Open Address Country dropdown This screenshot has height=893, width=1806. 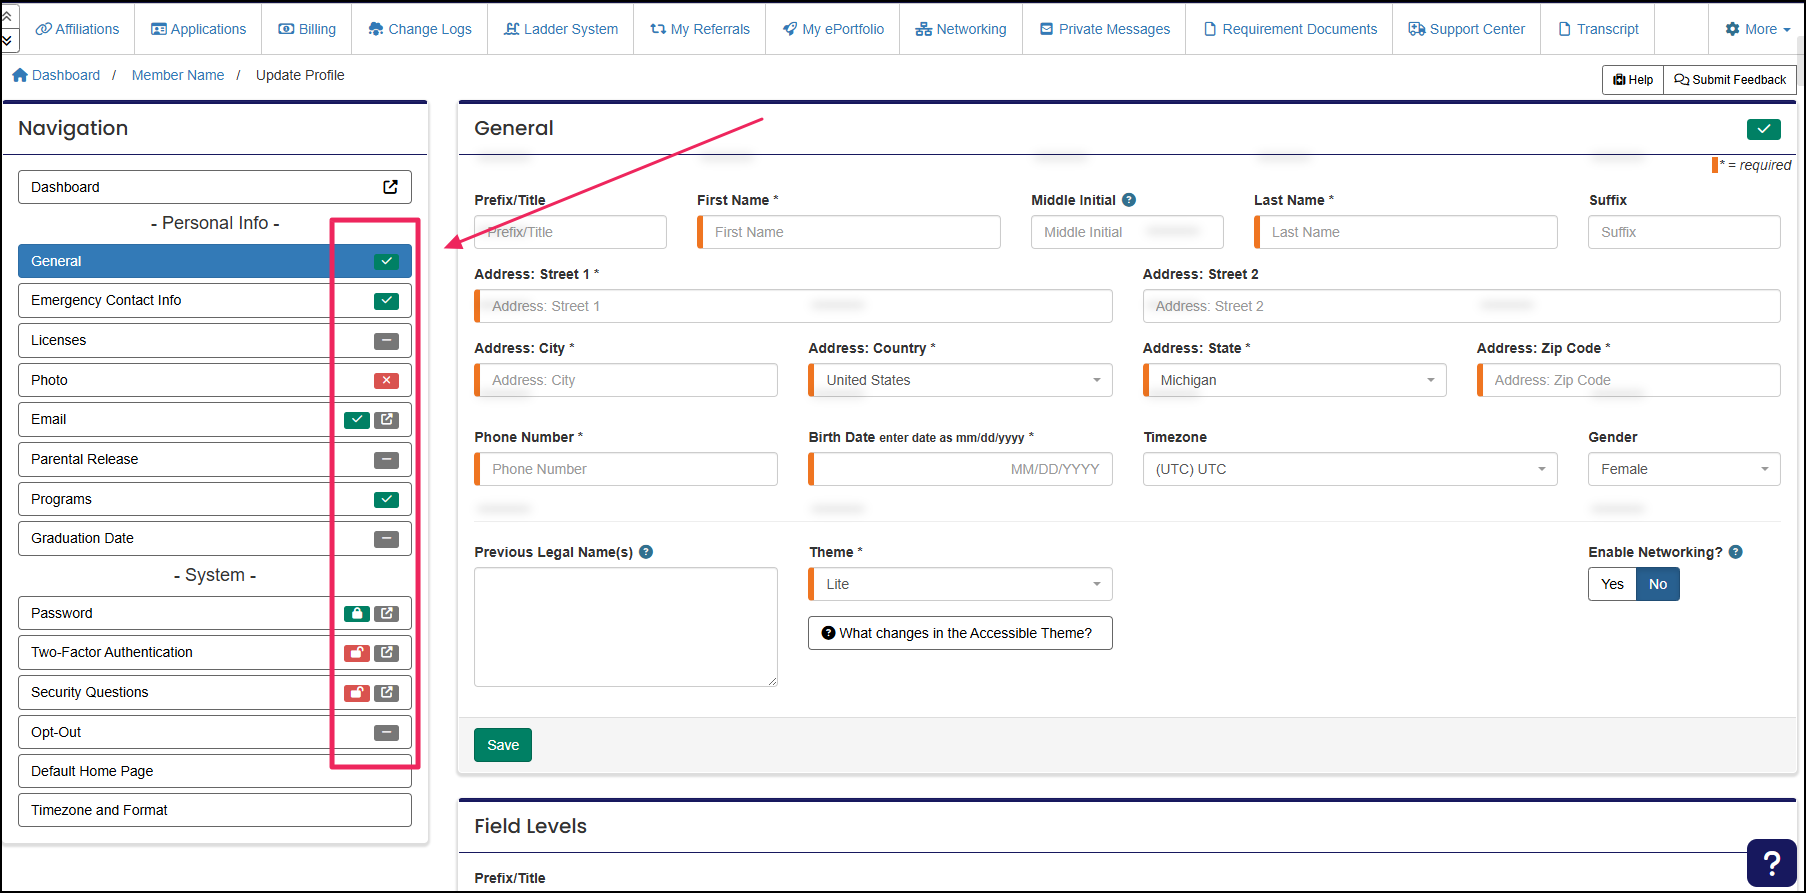[960, 380]
